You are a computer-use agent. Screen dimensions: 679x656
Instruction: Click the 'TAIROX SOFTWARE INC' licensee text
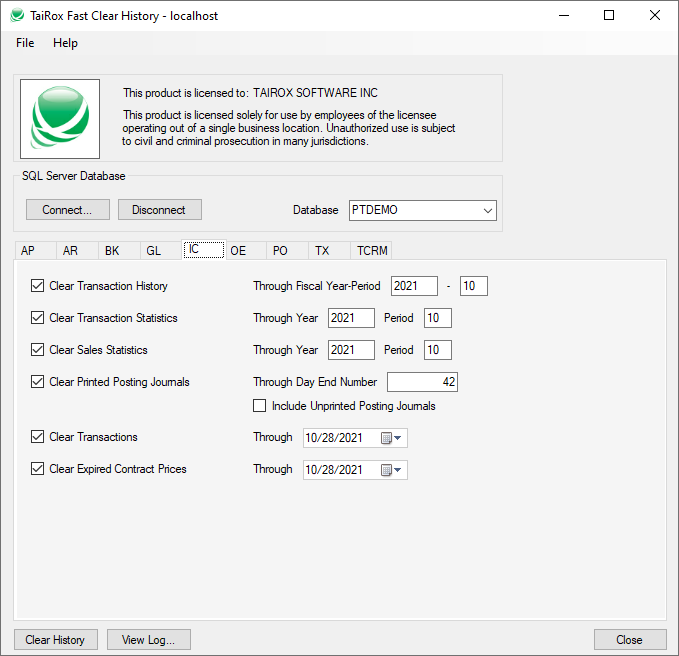(x=315, y=93)
